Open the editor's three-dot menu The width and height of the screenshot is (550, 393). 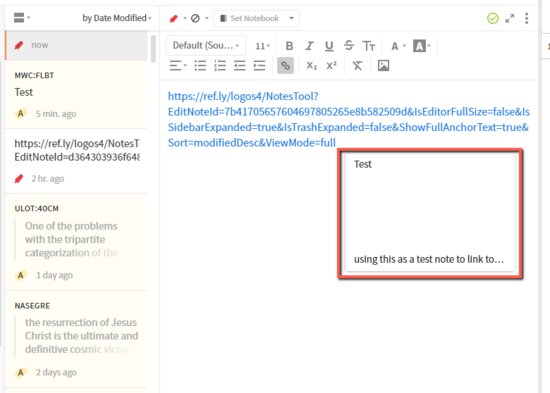pyautogui.click(x=526, y=18)
